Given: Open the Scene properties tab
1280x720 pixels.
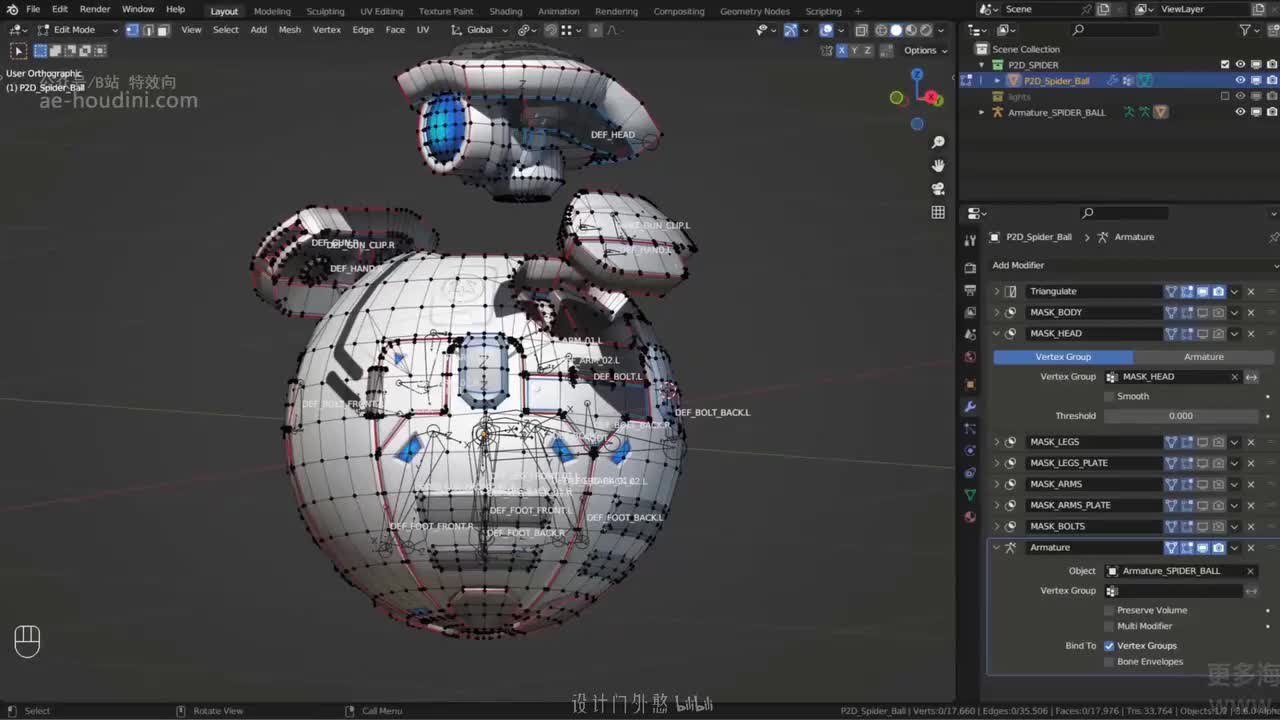Looking at the screenshot, I should (970, 334).
